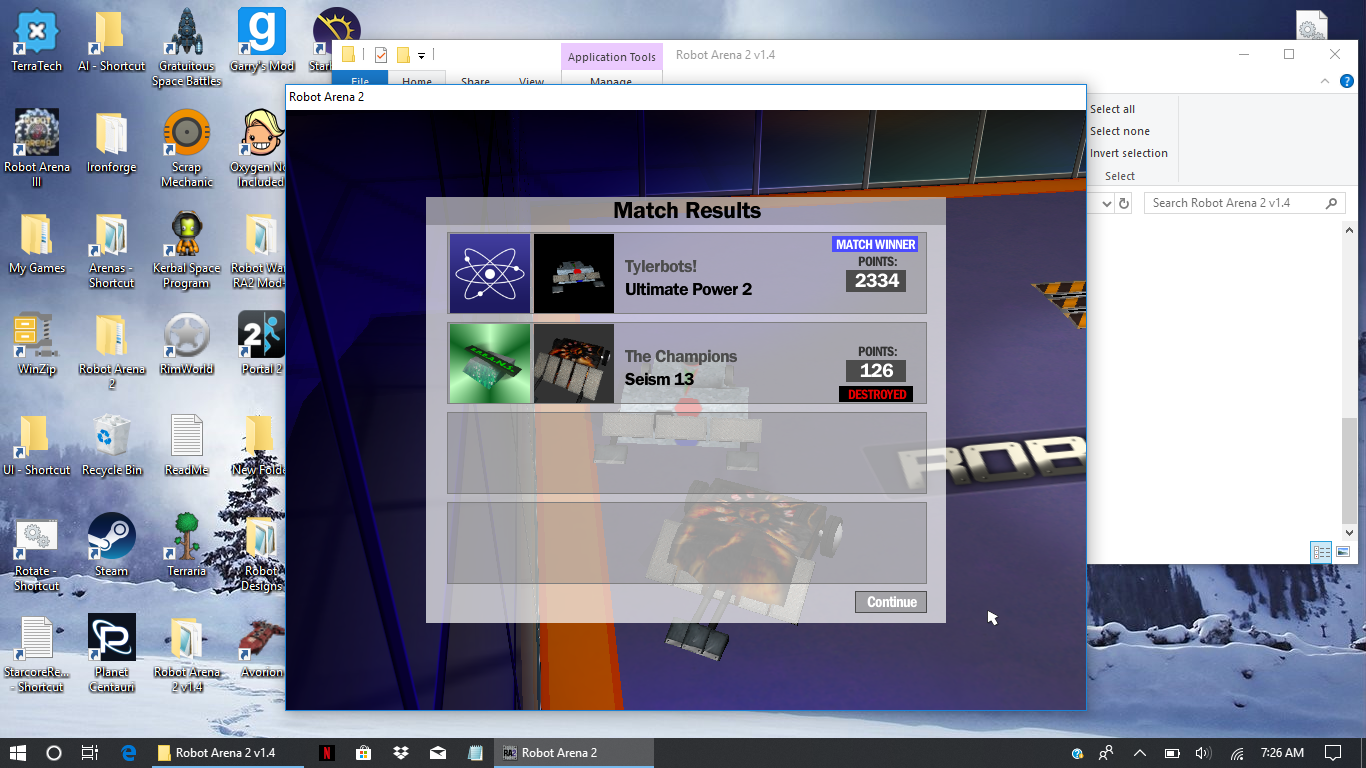Screen dimensions: 1366x768
Task: Click the DESTROYED status label
Action: pyautogui.click(x=876, y=394)
